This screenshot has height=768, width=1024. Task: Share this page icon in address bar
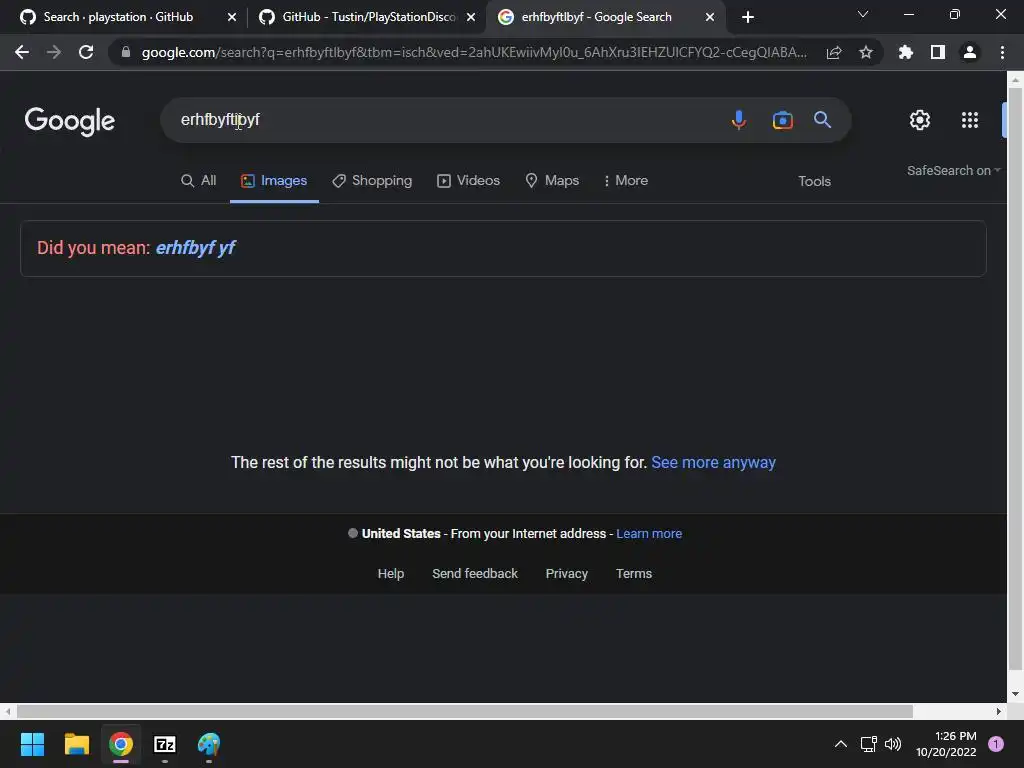tap(834, 52)
